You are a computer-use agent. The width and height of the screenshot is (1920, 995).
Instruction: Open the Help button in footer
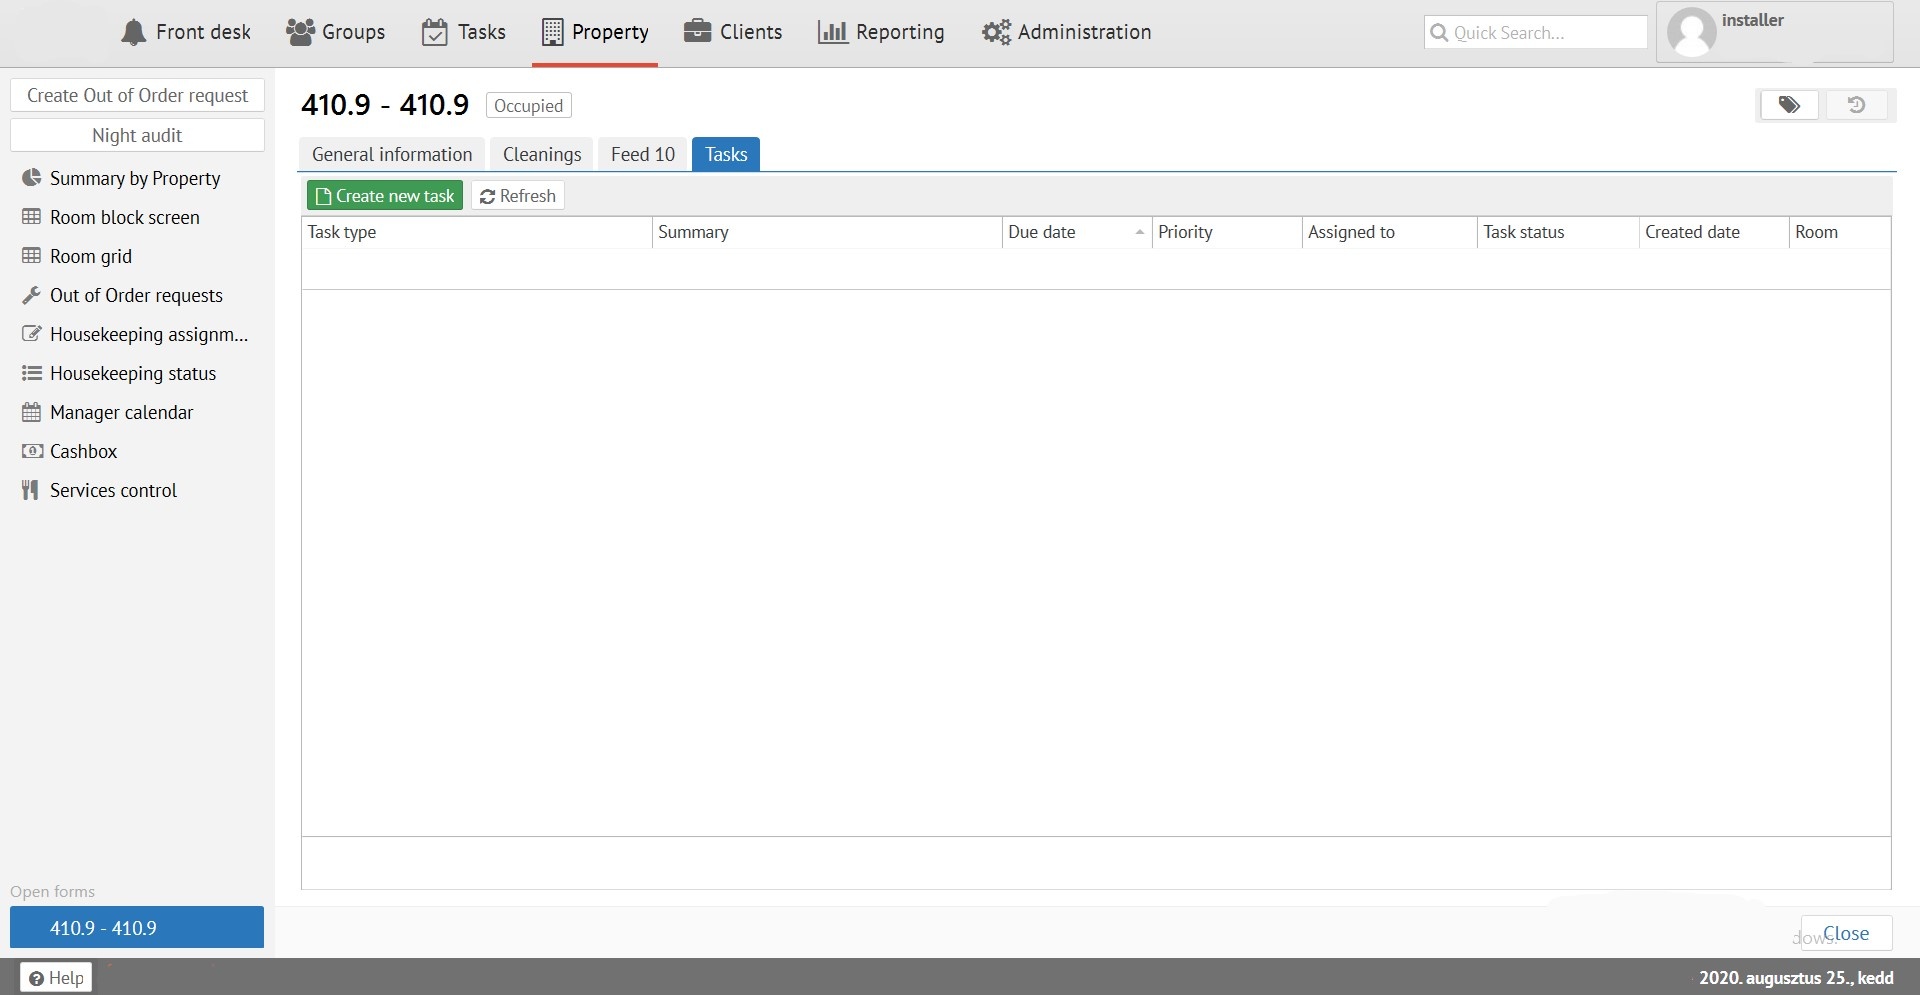pos(56,977)
